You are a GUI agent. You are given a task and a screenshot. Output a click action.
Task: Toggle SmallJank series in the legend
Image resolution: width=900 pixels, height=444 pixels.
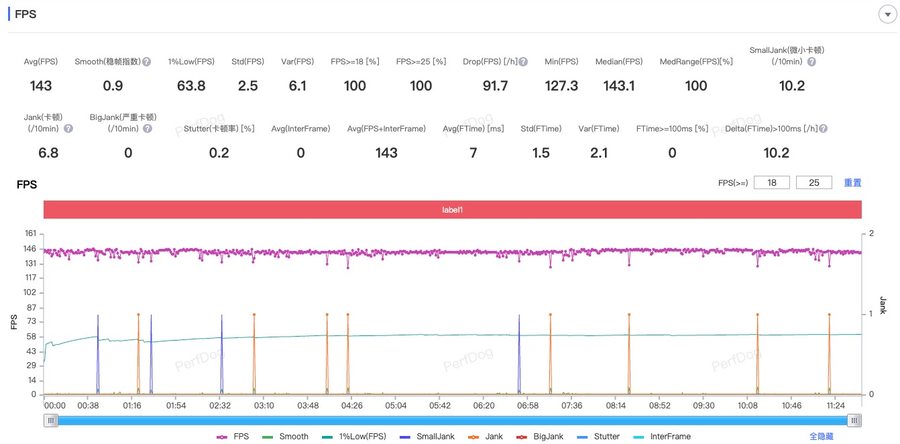coord(428,437)
